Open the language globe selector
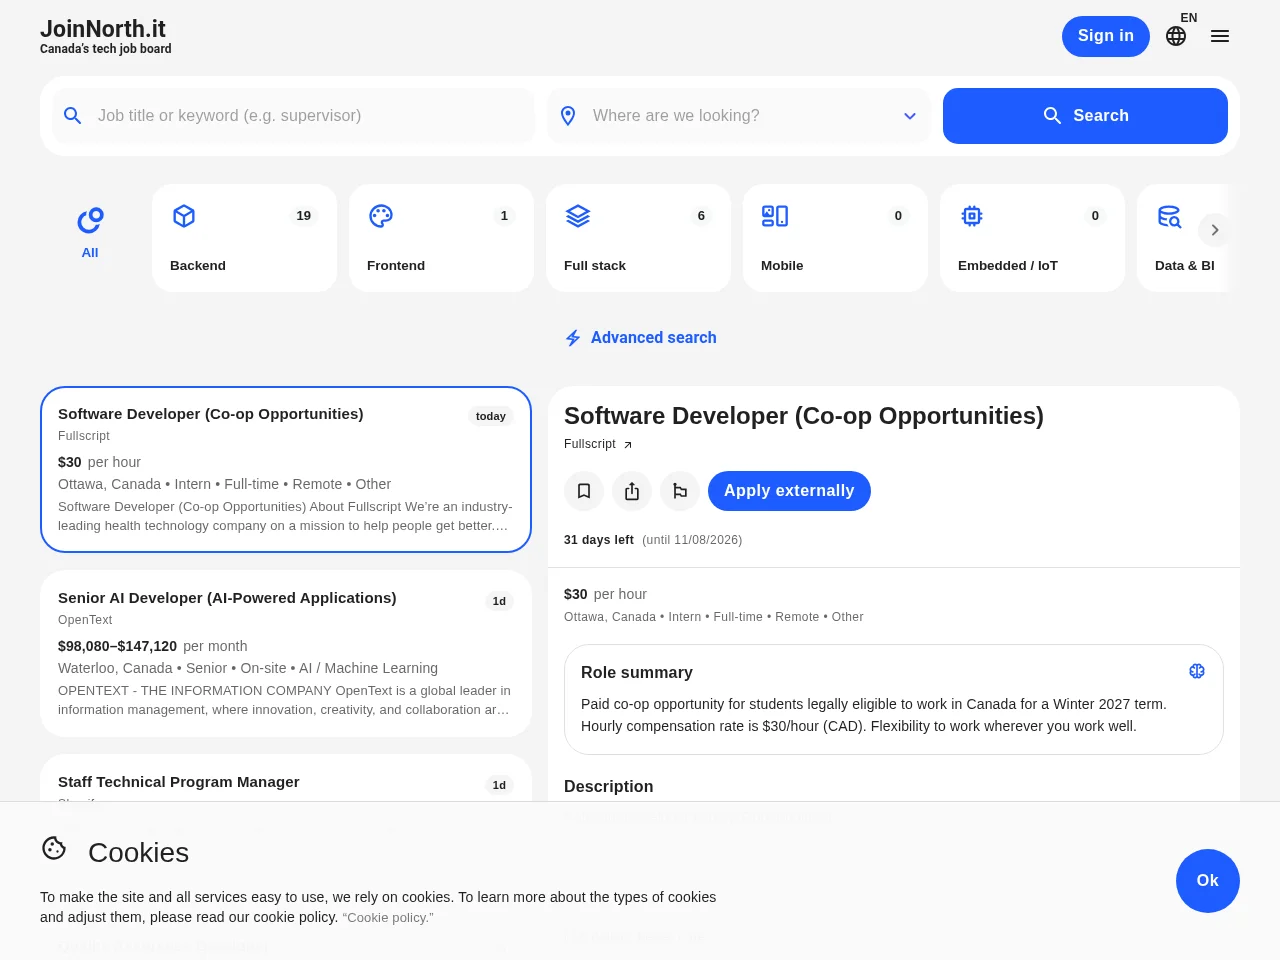Screen dimensions: 1280x960 pos(1176,36)
